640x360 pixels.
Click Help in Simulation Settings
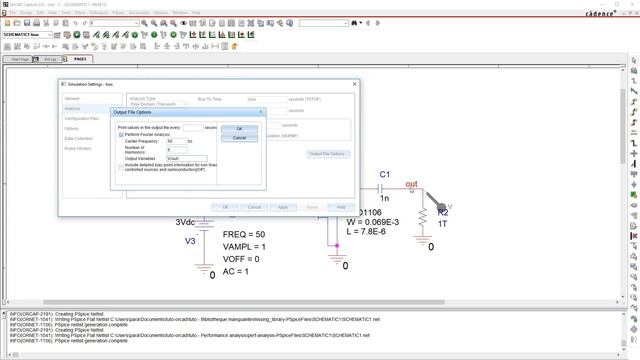point(341,207)
